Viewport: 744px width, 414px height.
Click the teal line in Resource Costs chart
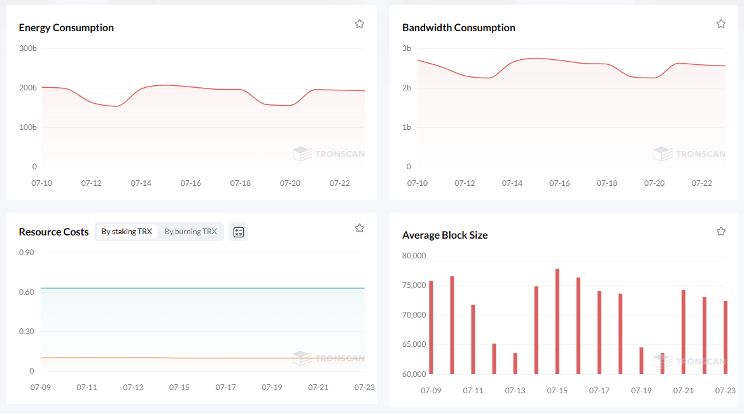(200, 288)
